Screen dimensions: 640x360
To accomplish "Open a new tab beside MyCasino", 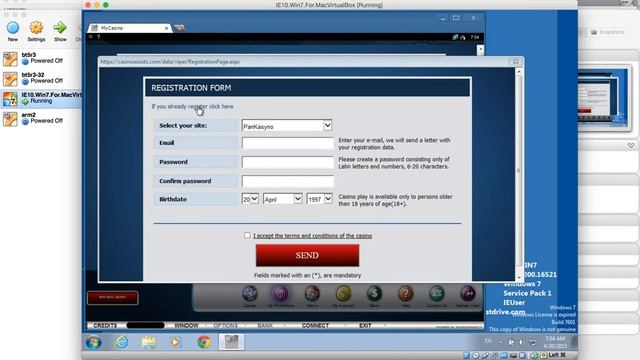I will coord(179,28).
